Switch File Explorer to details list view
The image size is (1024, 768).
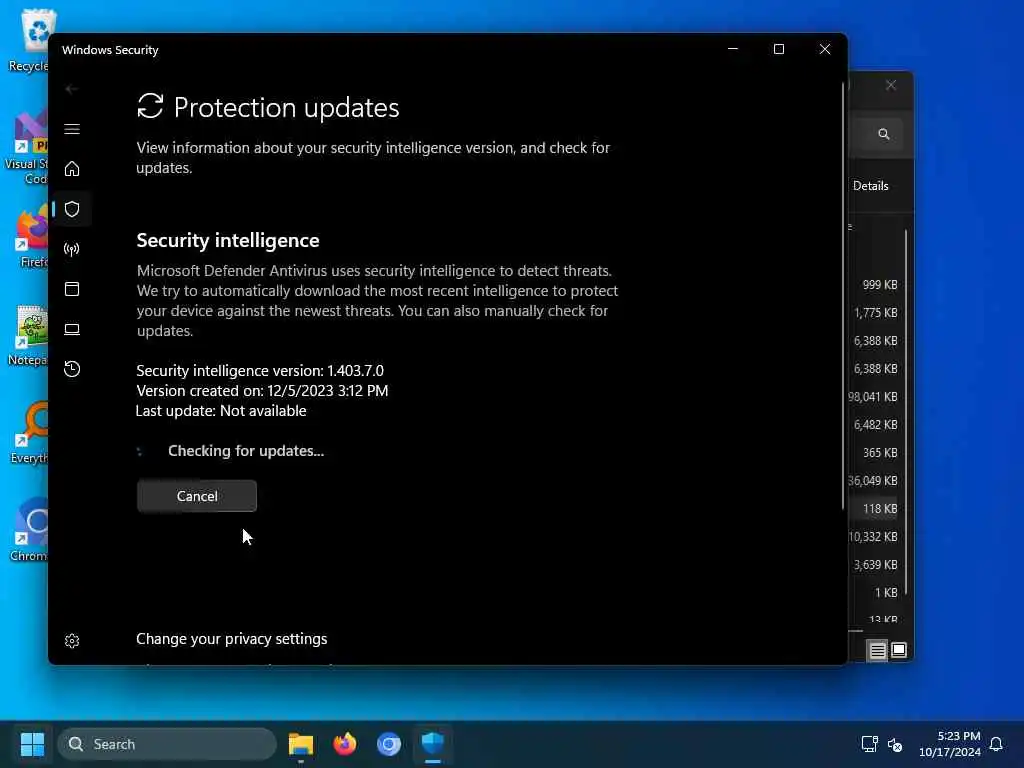click(877, 650)
